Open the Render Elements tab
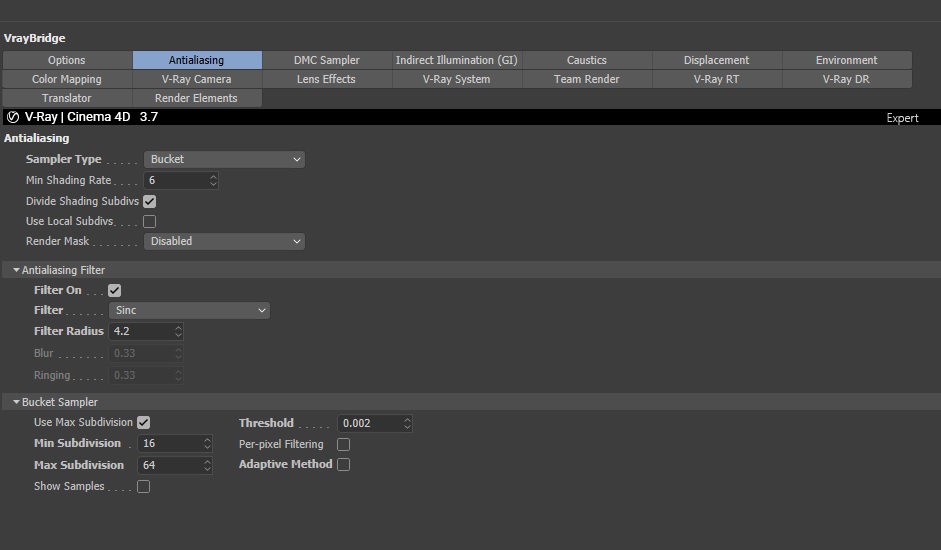Viewport: 941px width, 550px height. point(196,98)
